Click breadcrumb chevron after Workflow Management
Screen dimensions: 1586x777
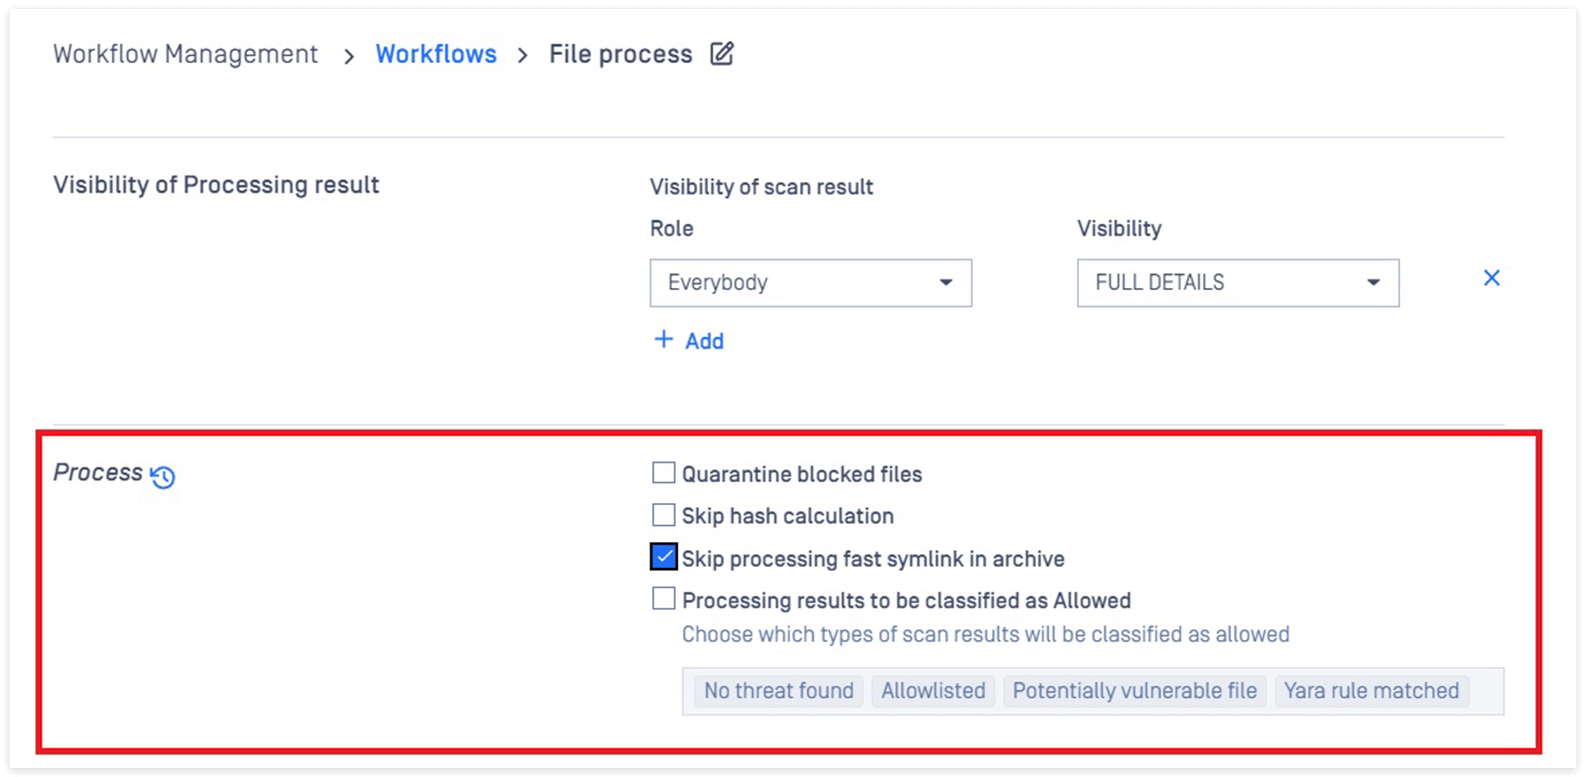coord(348,56)
